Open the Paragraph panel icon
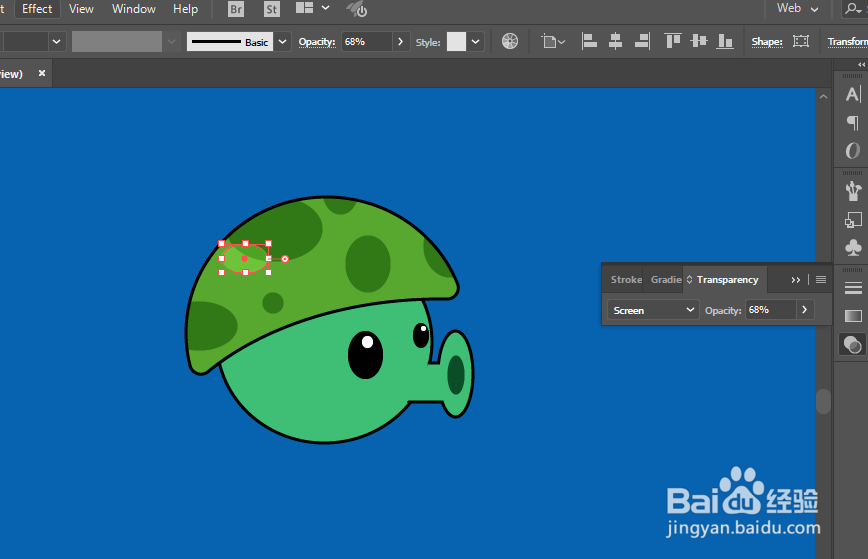 [852, 122]
